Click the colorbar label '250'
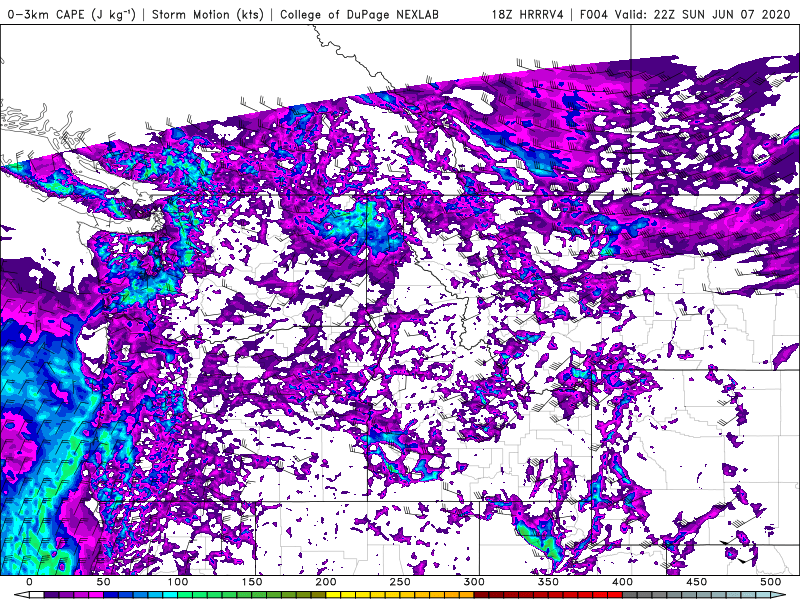Viewport: 800px width, 600px height. [399, 582]
